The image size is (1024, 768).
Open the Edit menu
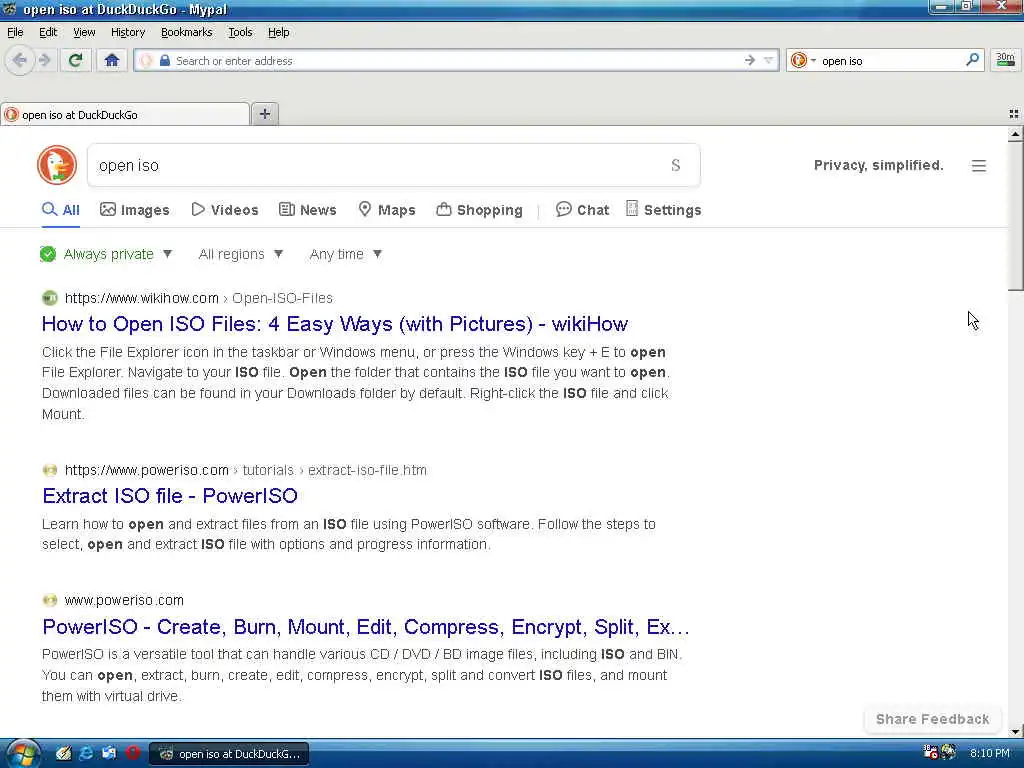48,32
